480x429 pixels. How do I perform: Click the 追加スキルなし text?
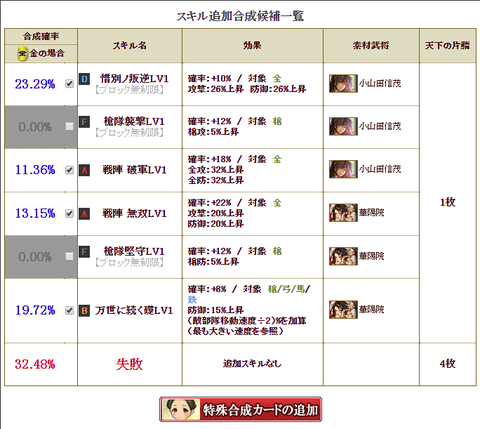tap(252, 364)
